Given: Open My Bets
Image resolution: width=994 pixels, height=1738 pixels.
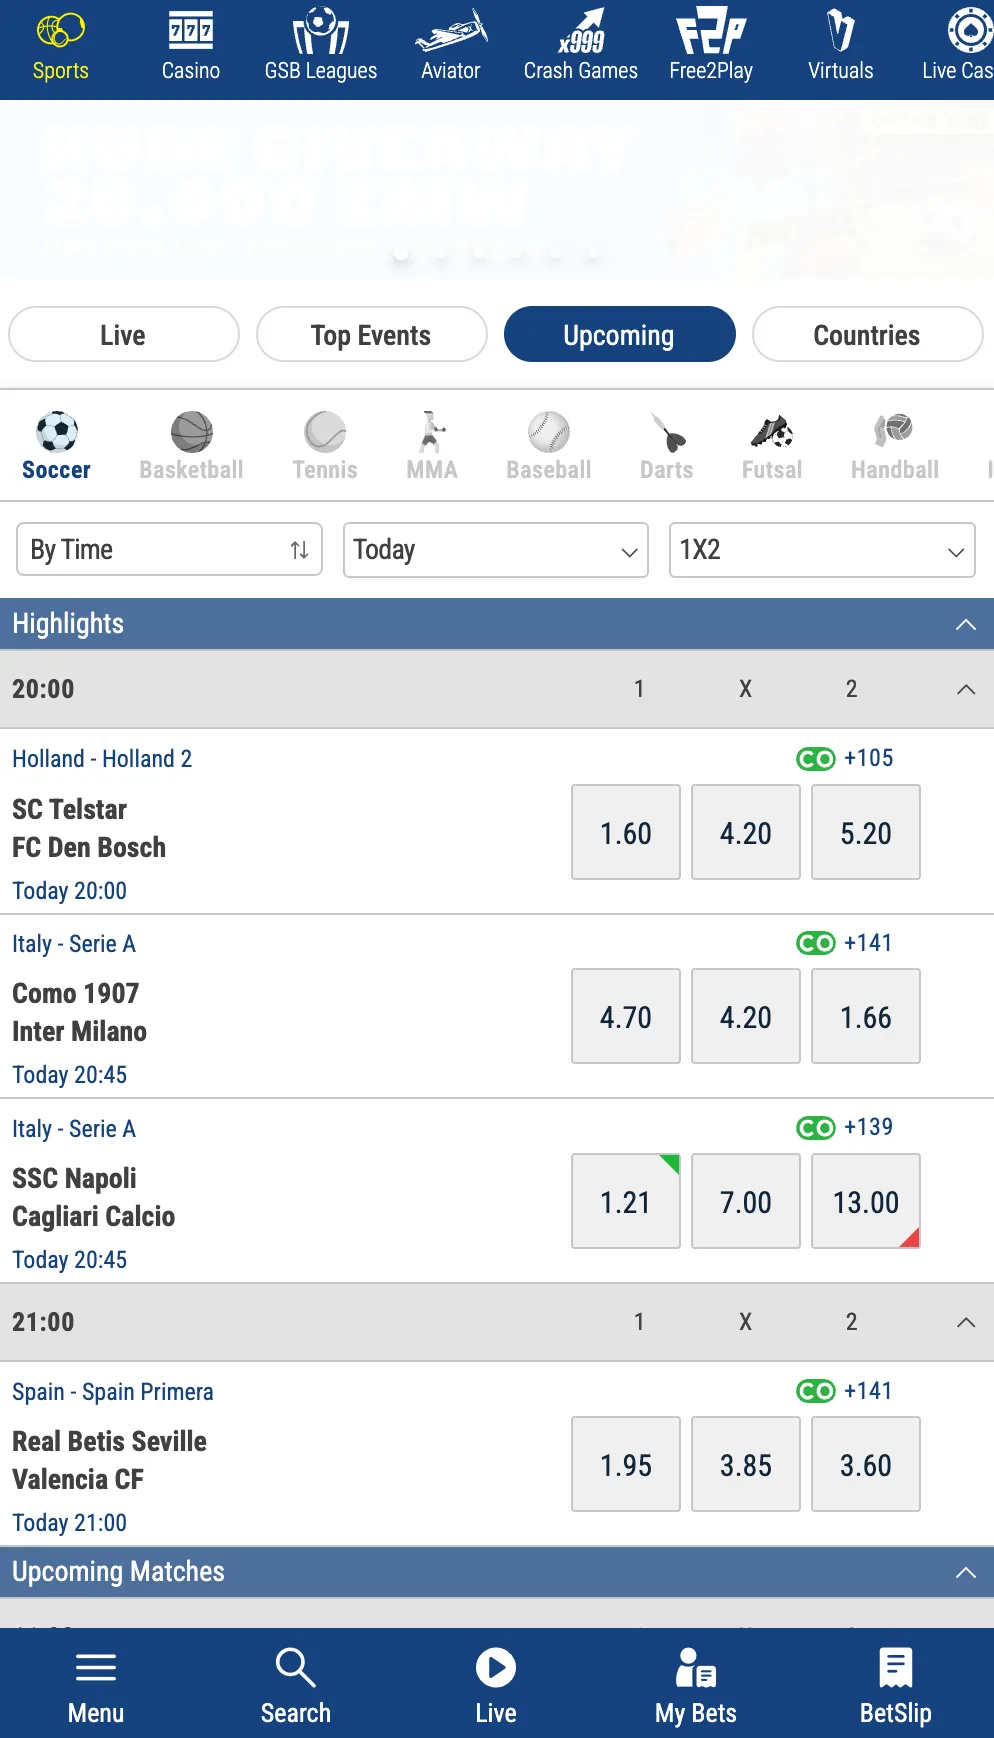Looking at the screenshot, I should coord(694,1683).
